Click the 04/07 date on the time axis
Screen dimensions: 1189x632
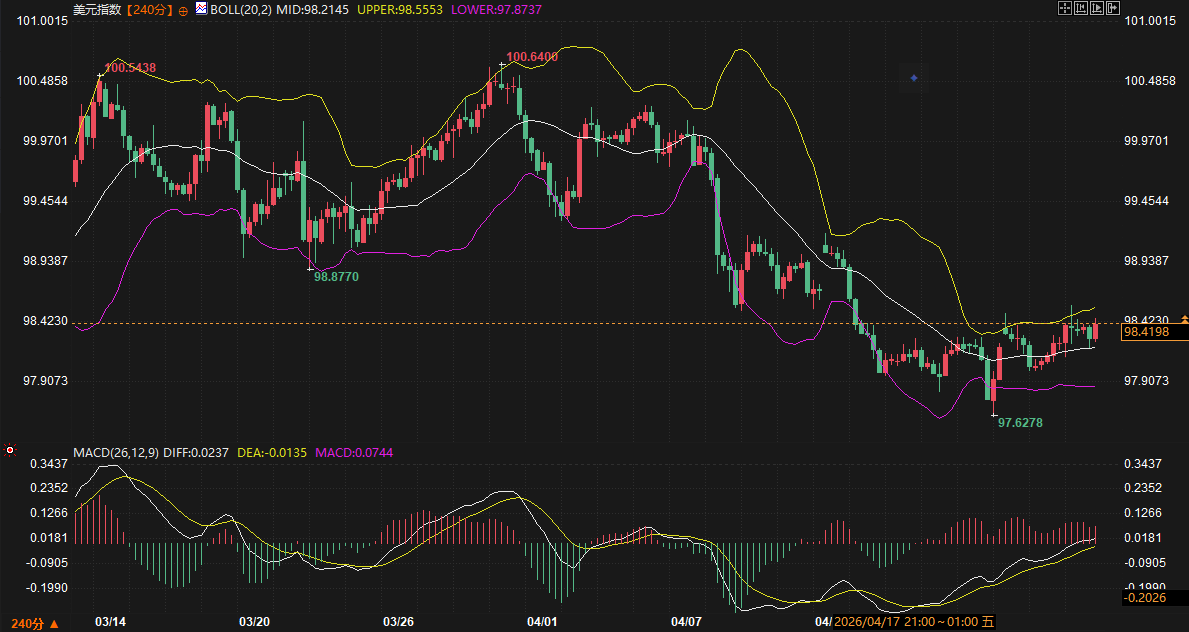point(686,622)
